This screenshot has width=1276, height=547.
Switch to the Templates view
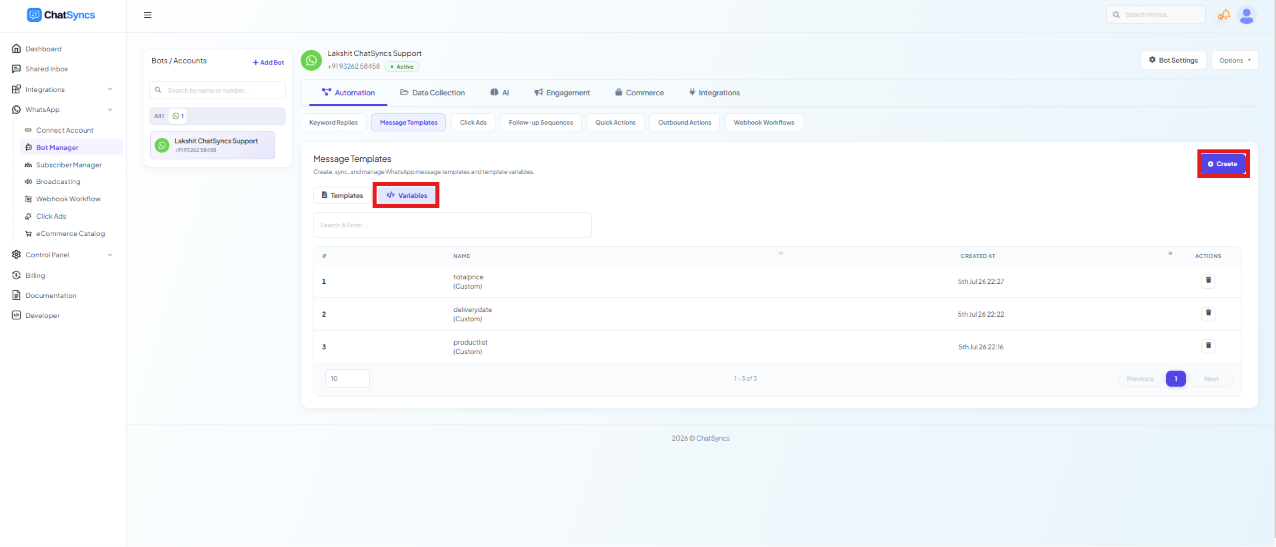pos(341,195)
